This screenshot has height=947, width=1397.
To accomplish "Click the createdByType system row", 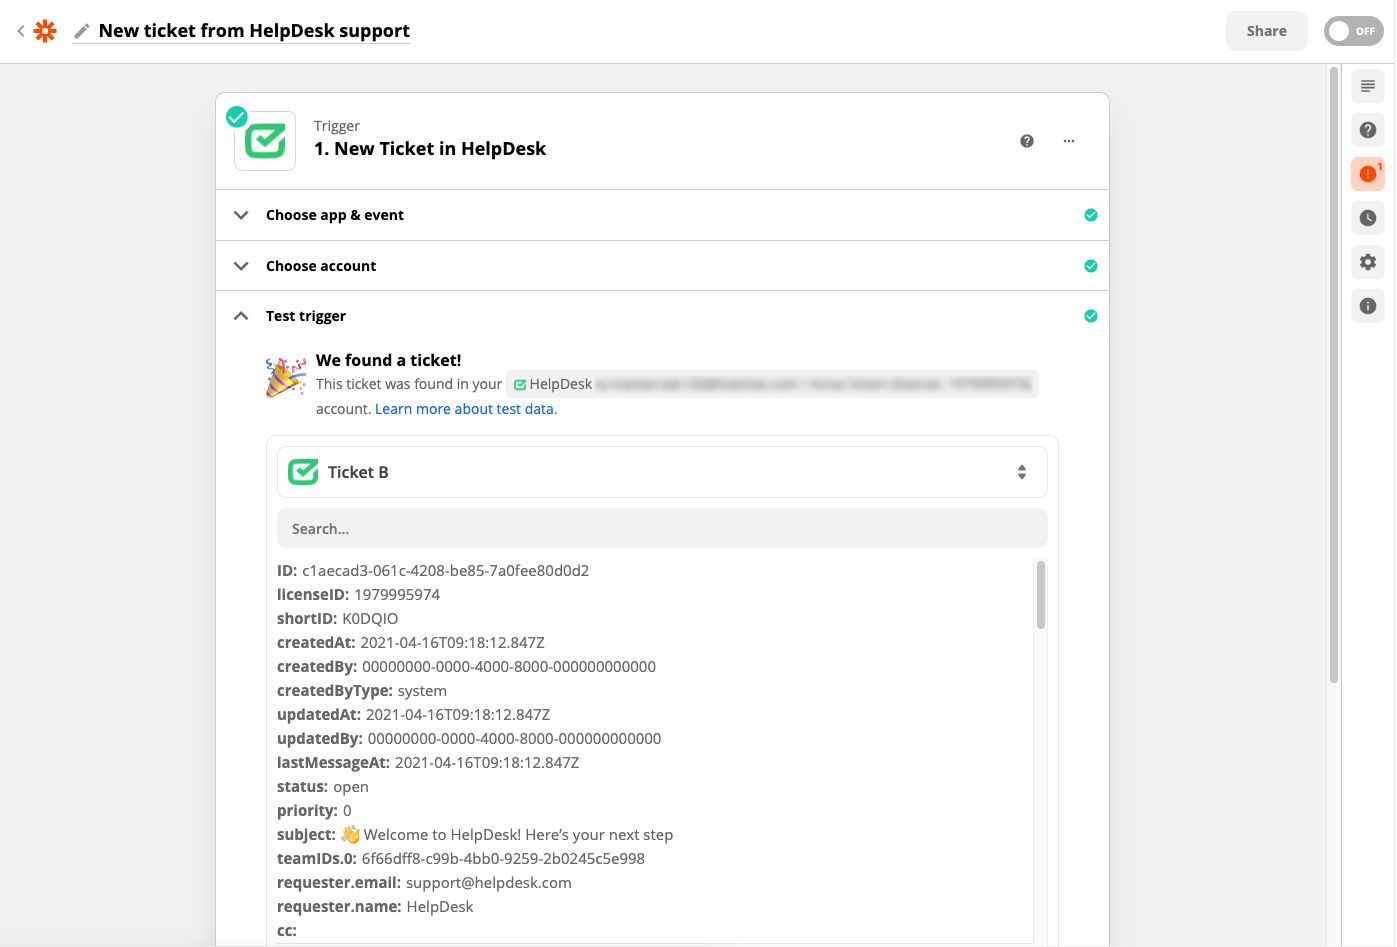I will 362,691.
